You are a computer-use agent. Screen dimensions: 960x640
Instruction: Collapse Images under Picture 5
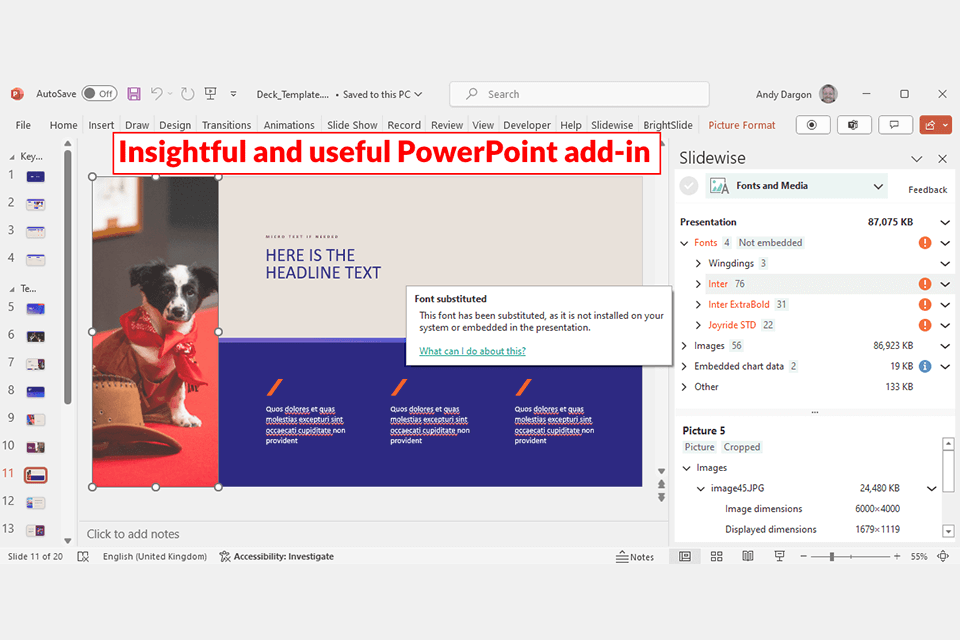point(686,468)
